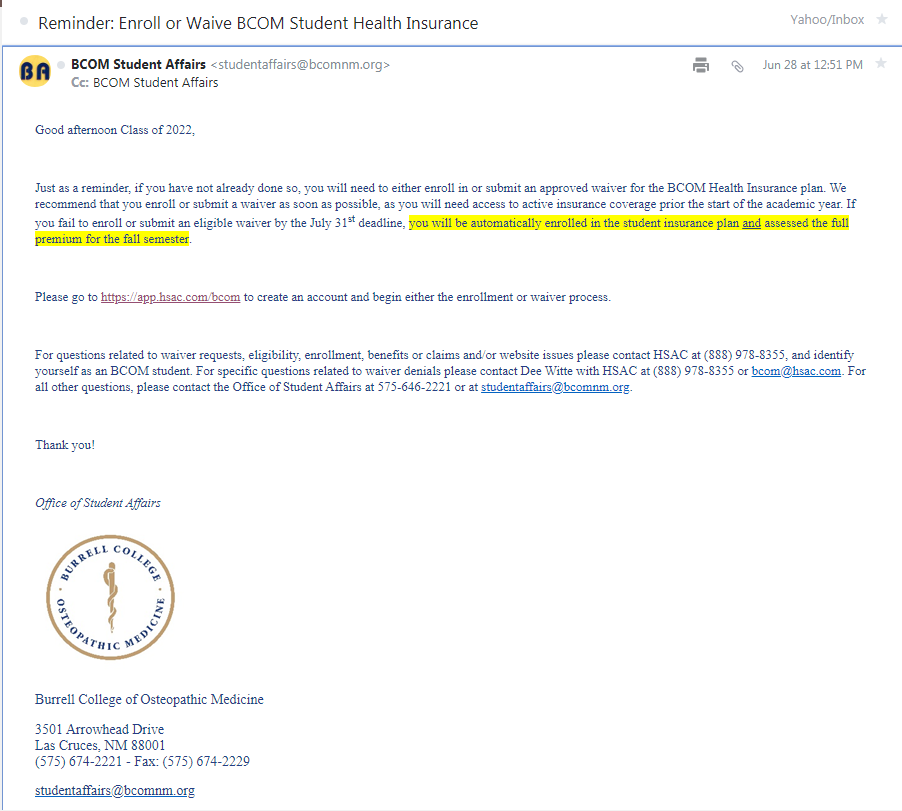Click the Jun 28 at 12:51 PM timestamp

point(812,65)
